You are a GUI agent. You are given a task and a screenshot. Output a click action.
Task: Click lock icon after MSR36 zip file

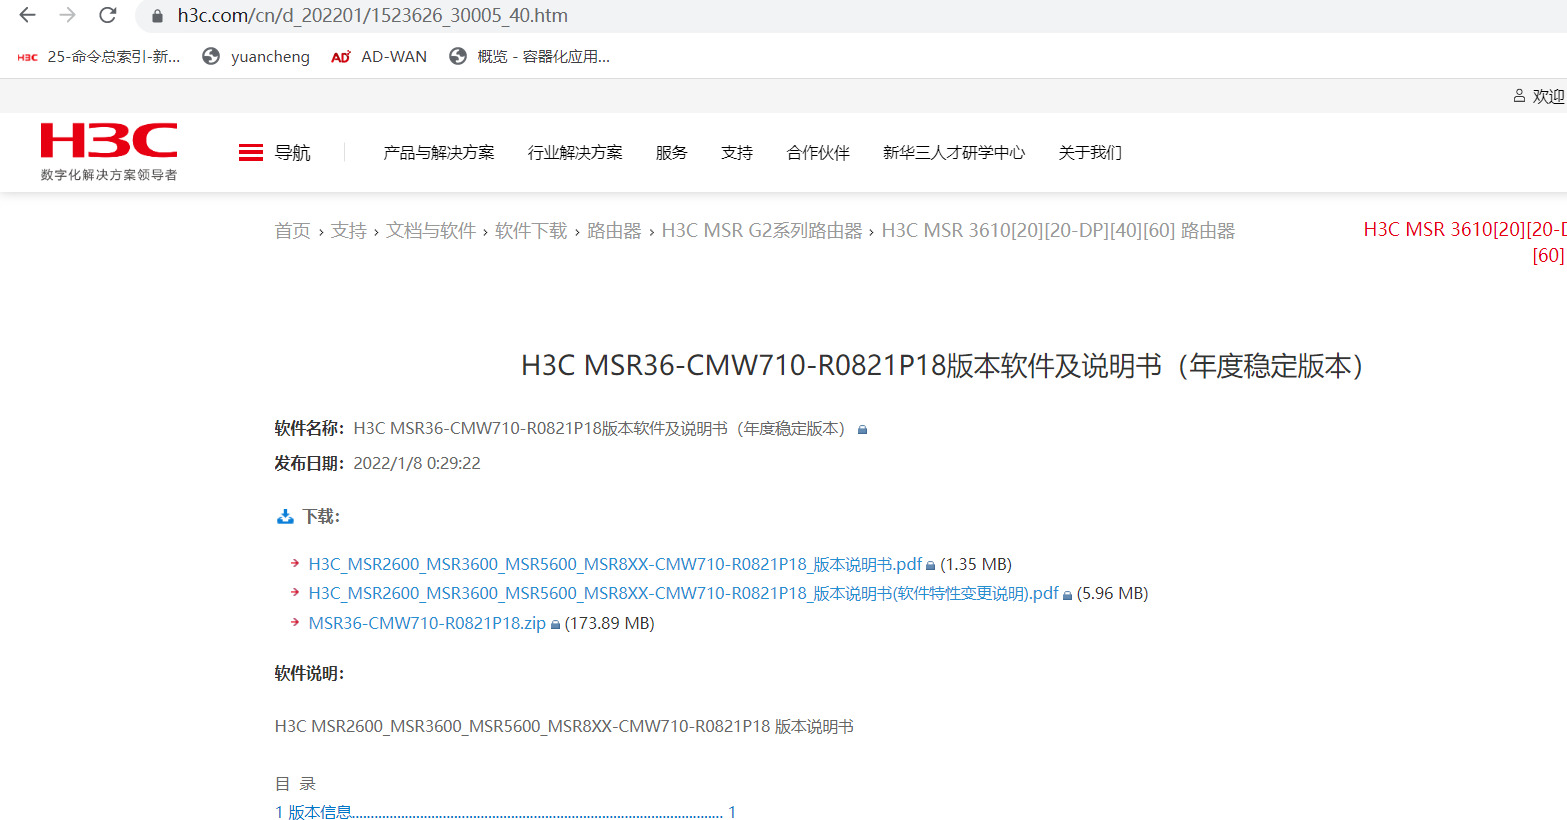pyautogui.click(x=555, y=625)
